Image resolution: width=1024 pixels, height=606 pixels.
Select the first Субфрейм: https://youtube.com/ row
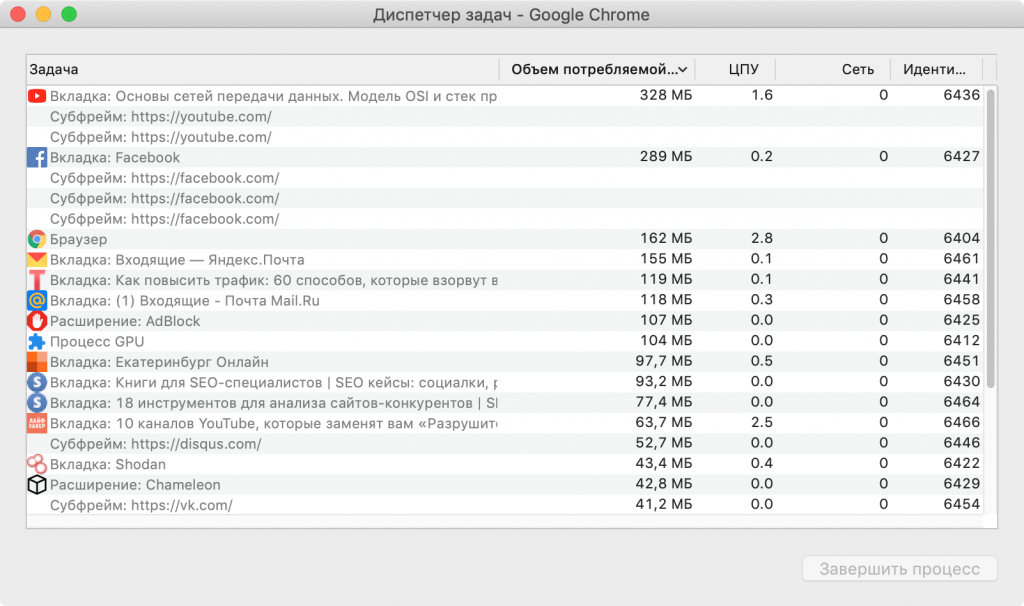coord(505,117)
